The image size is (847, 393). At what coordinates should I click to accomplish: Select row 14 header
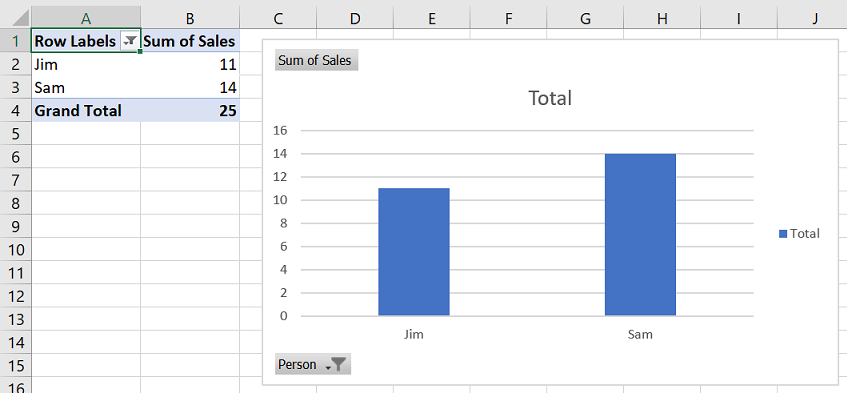pyautogui.click(x=16, y=343)
